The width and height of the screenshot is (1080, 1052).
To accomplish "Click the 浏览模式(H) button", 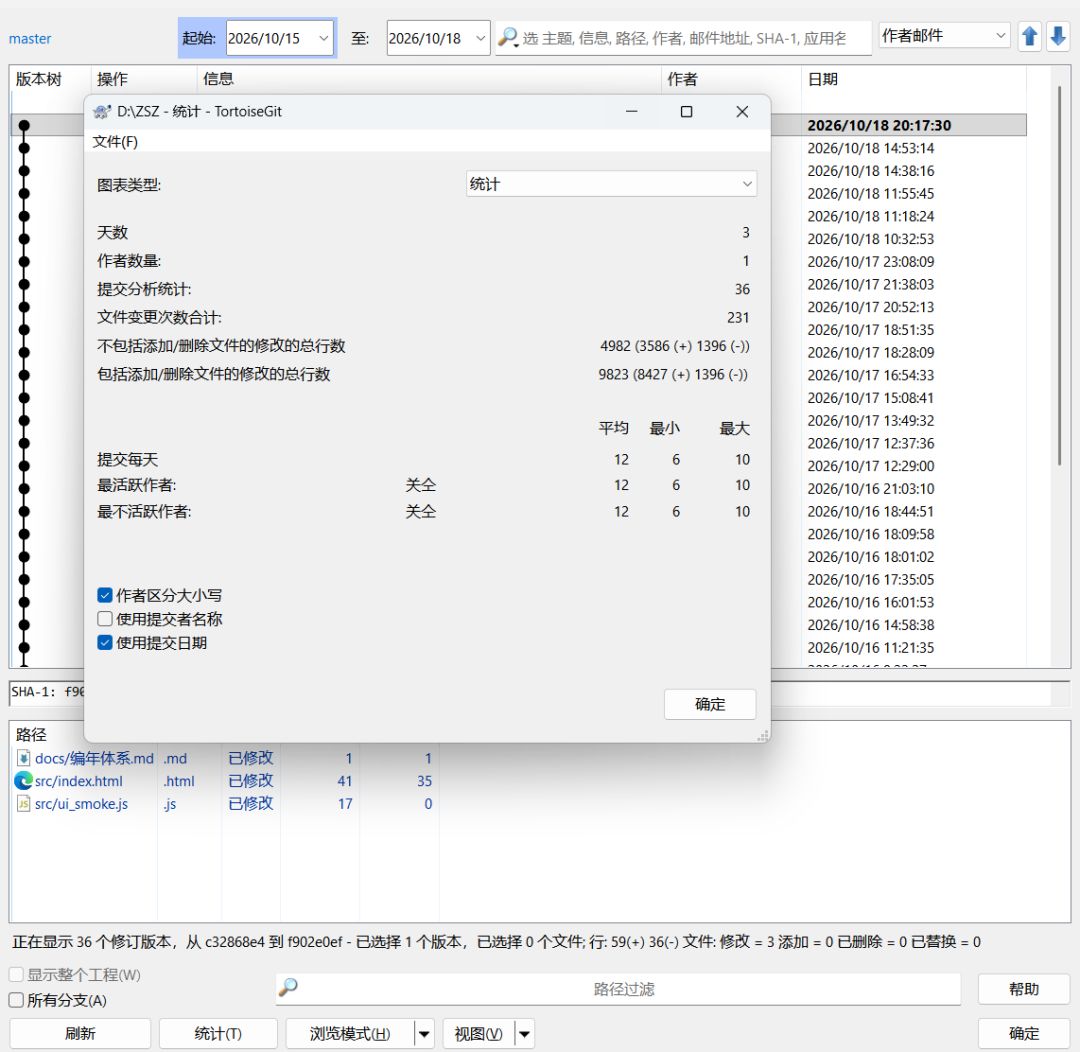I will pyautogui.click(x=350, y=1033).
